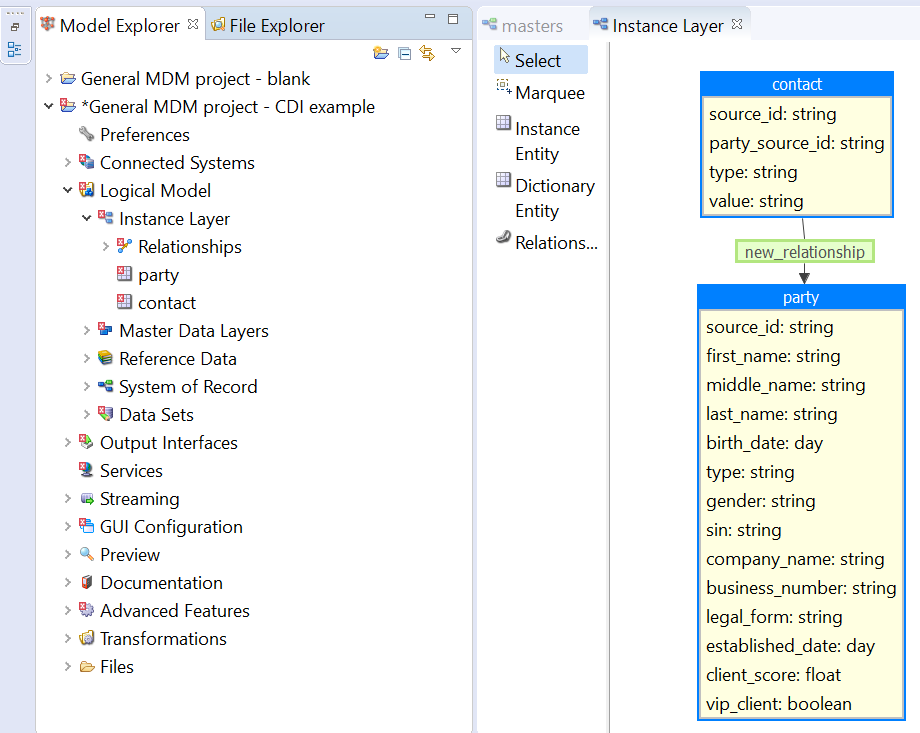Expand the Relationships tree node
The image size is (920, 733).
106,247
